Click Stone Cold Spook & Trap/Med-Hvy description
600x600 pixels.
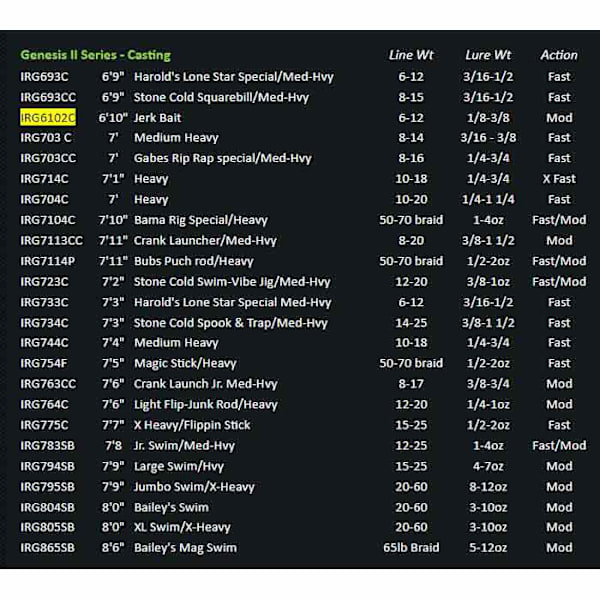click(231, 323)
